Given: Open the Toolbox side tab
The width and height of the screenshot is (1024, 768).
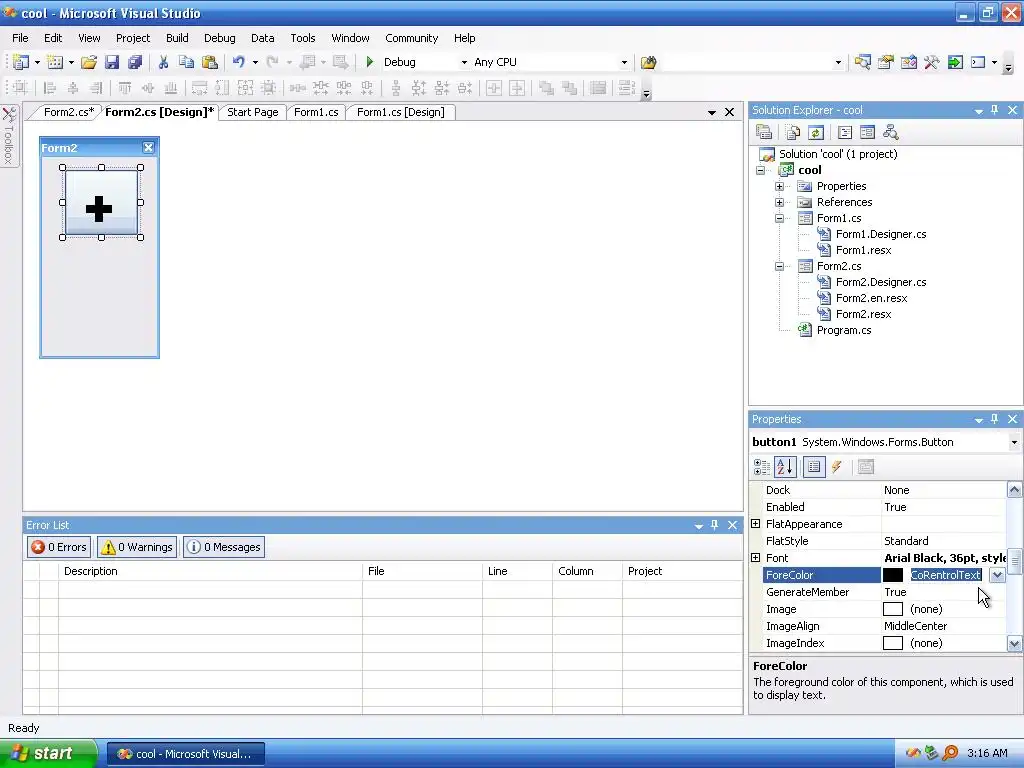Looking at the screenshot, I should point(9,136).
